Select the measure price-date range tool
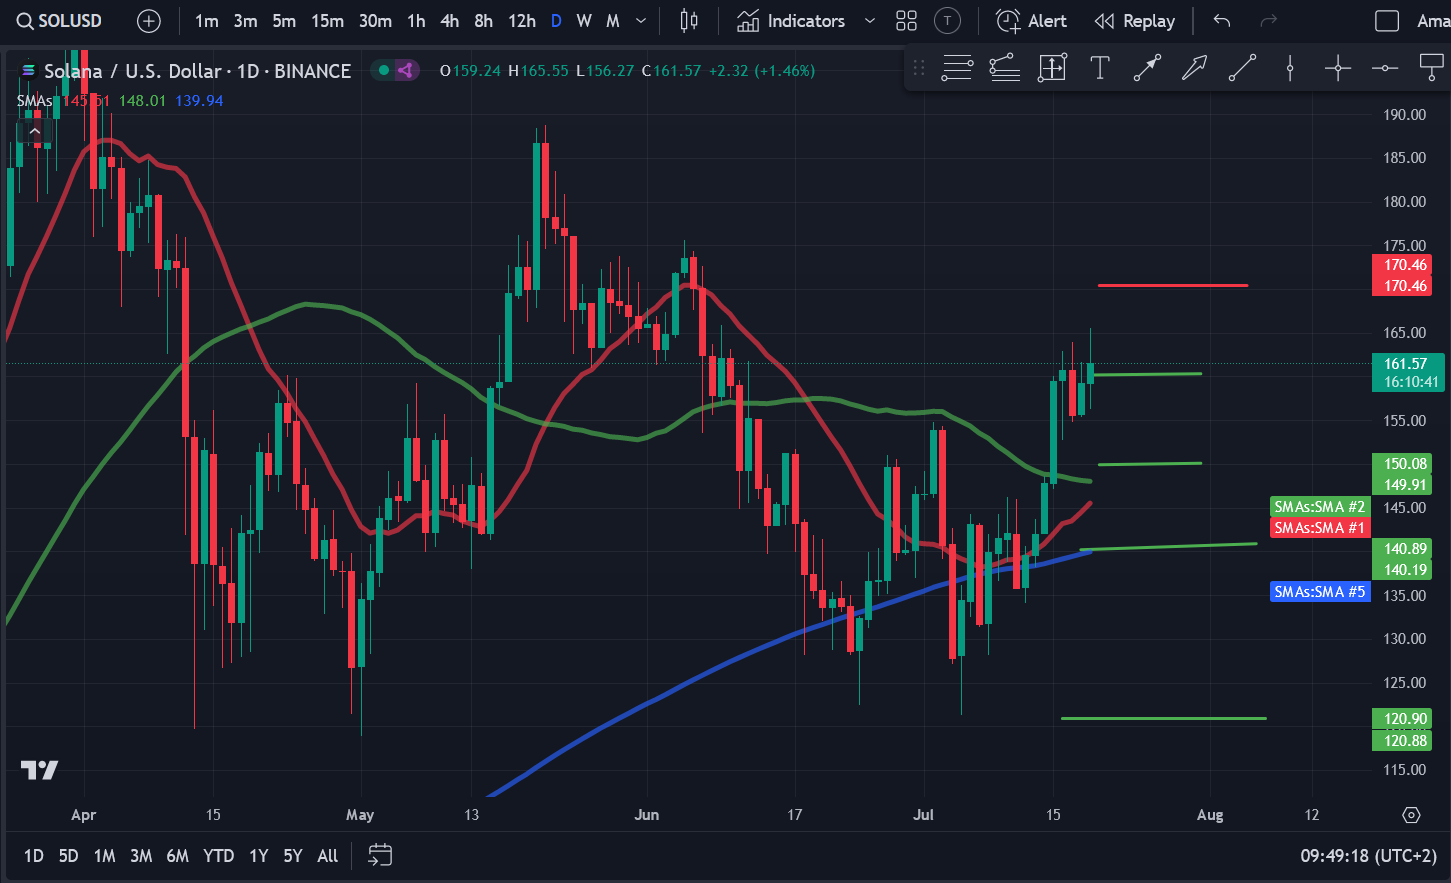This screenshot has width=1451, height=883. [1052, 68]
